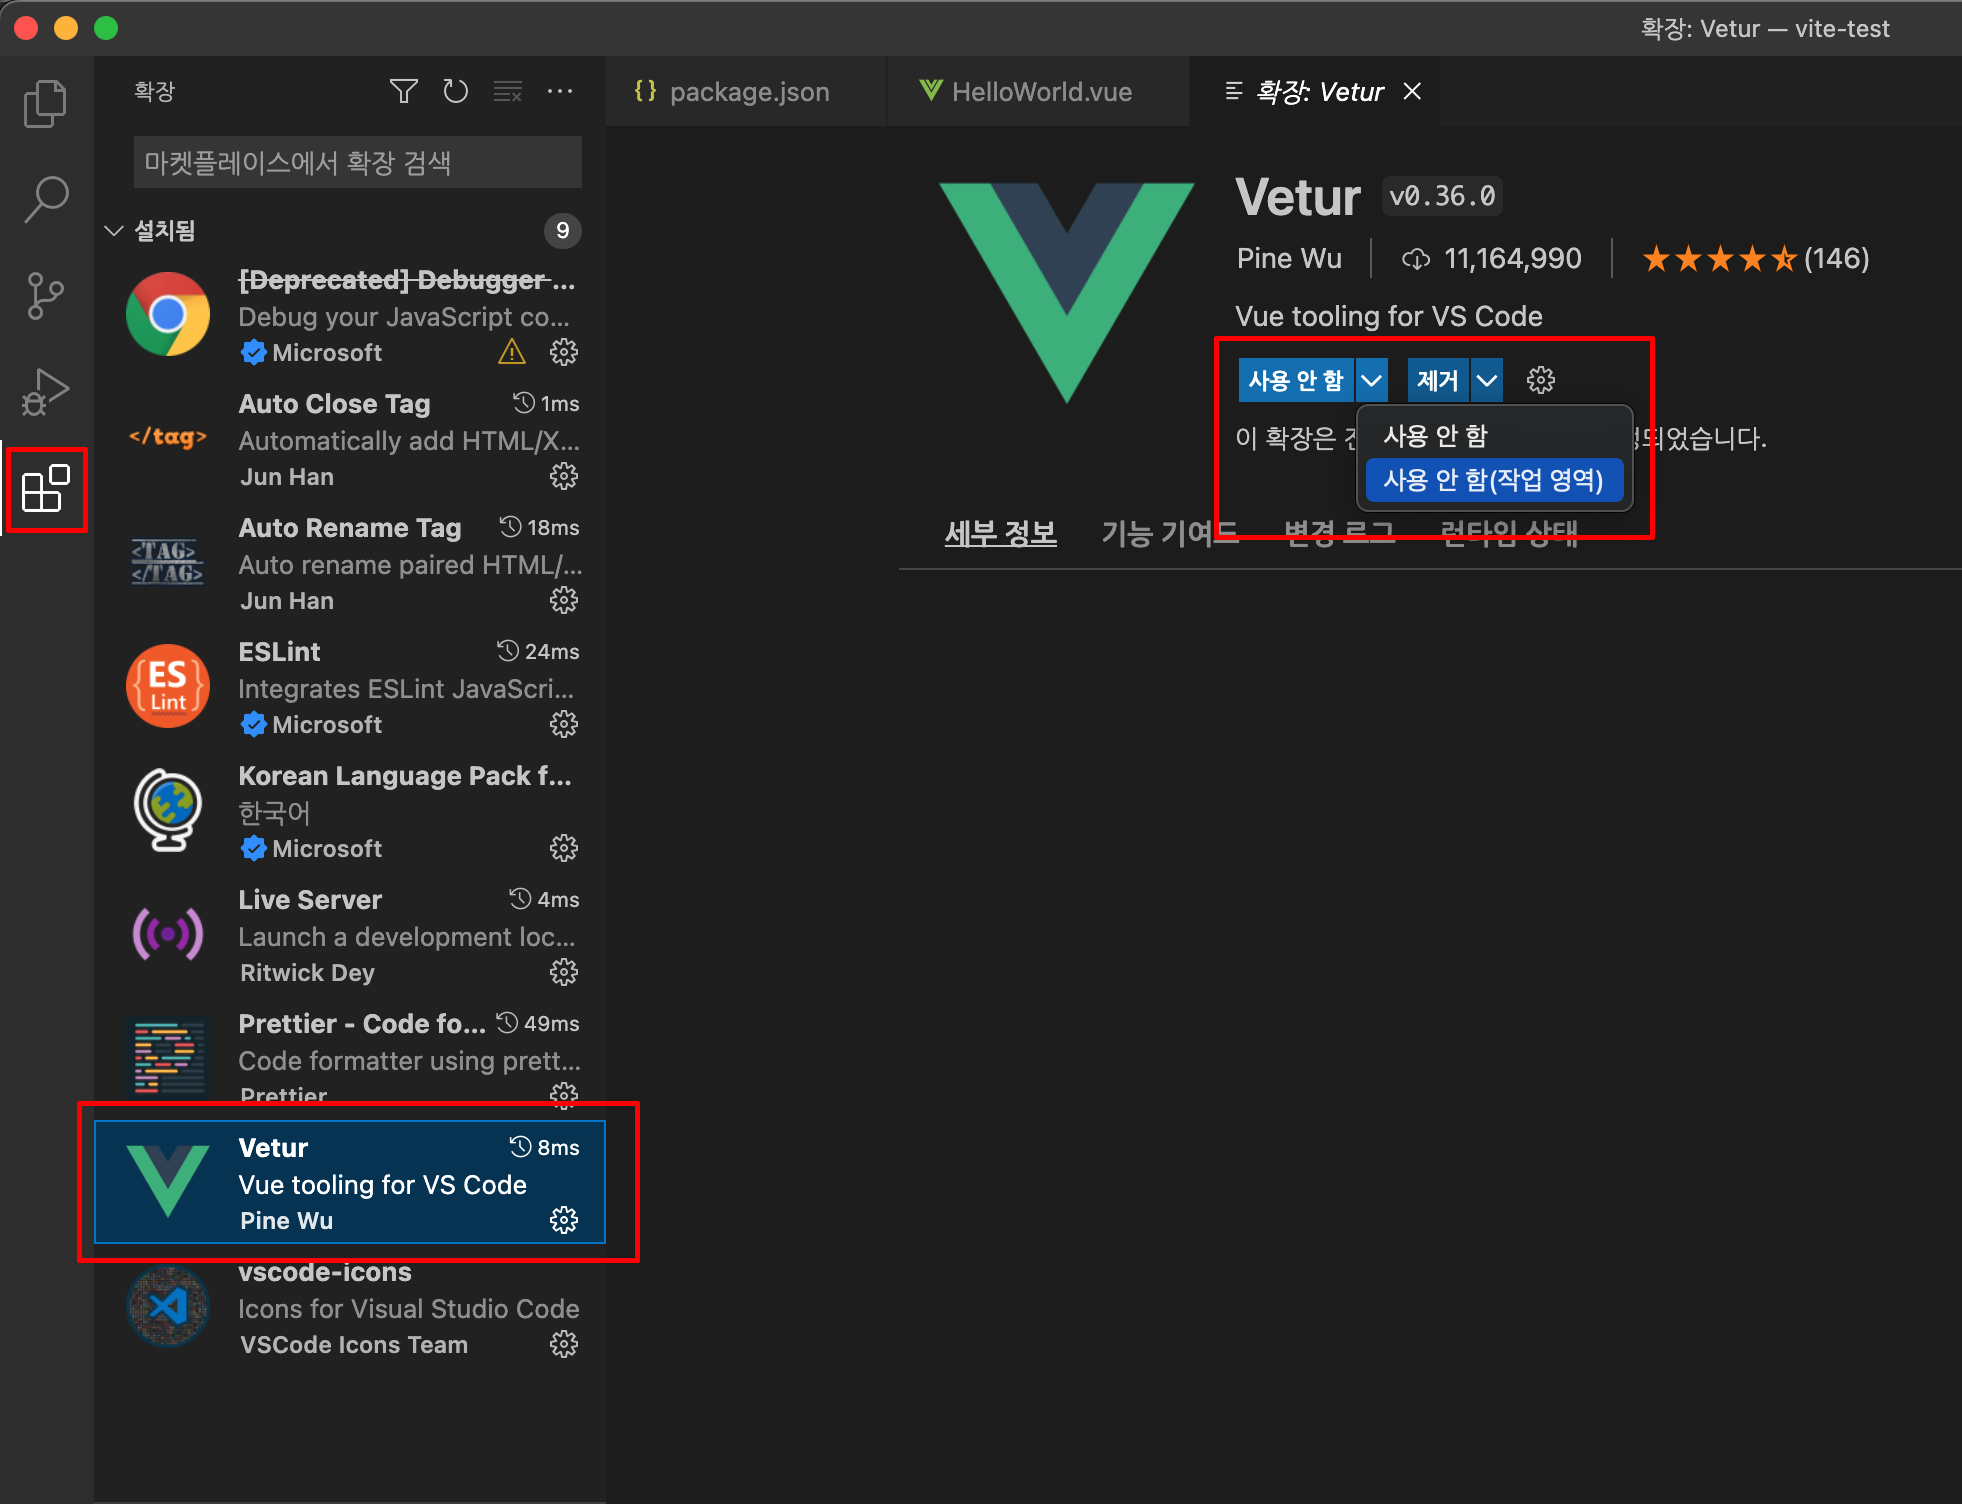Open the Search view in activity bar
Screen dimensions: 1962x1504
[45, 199]
